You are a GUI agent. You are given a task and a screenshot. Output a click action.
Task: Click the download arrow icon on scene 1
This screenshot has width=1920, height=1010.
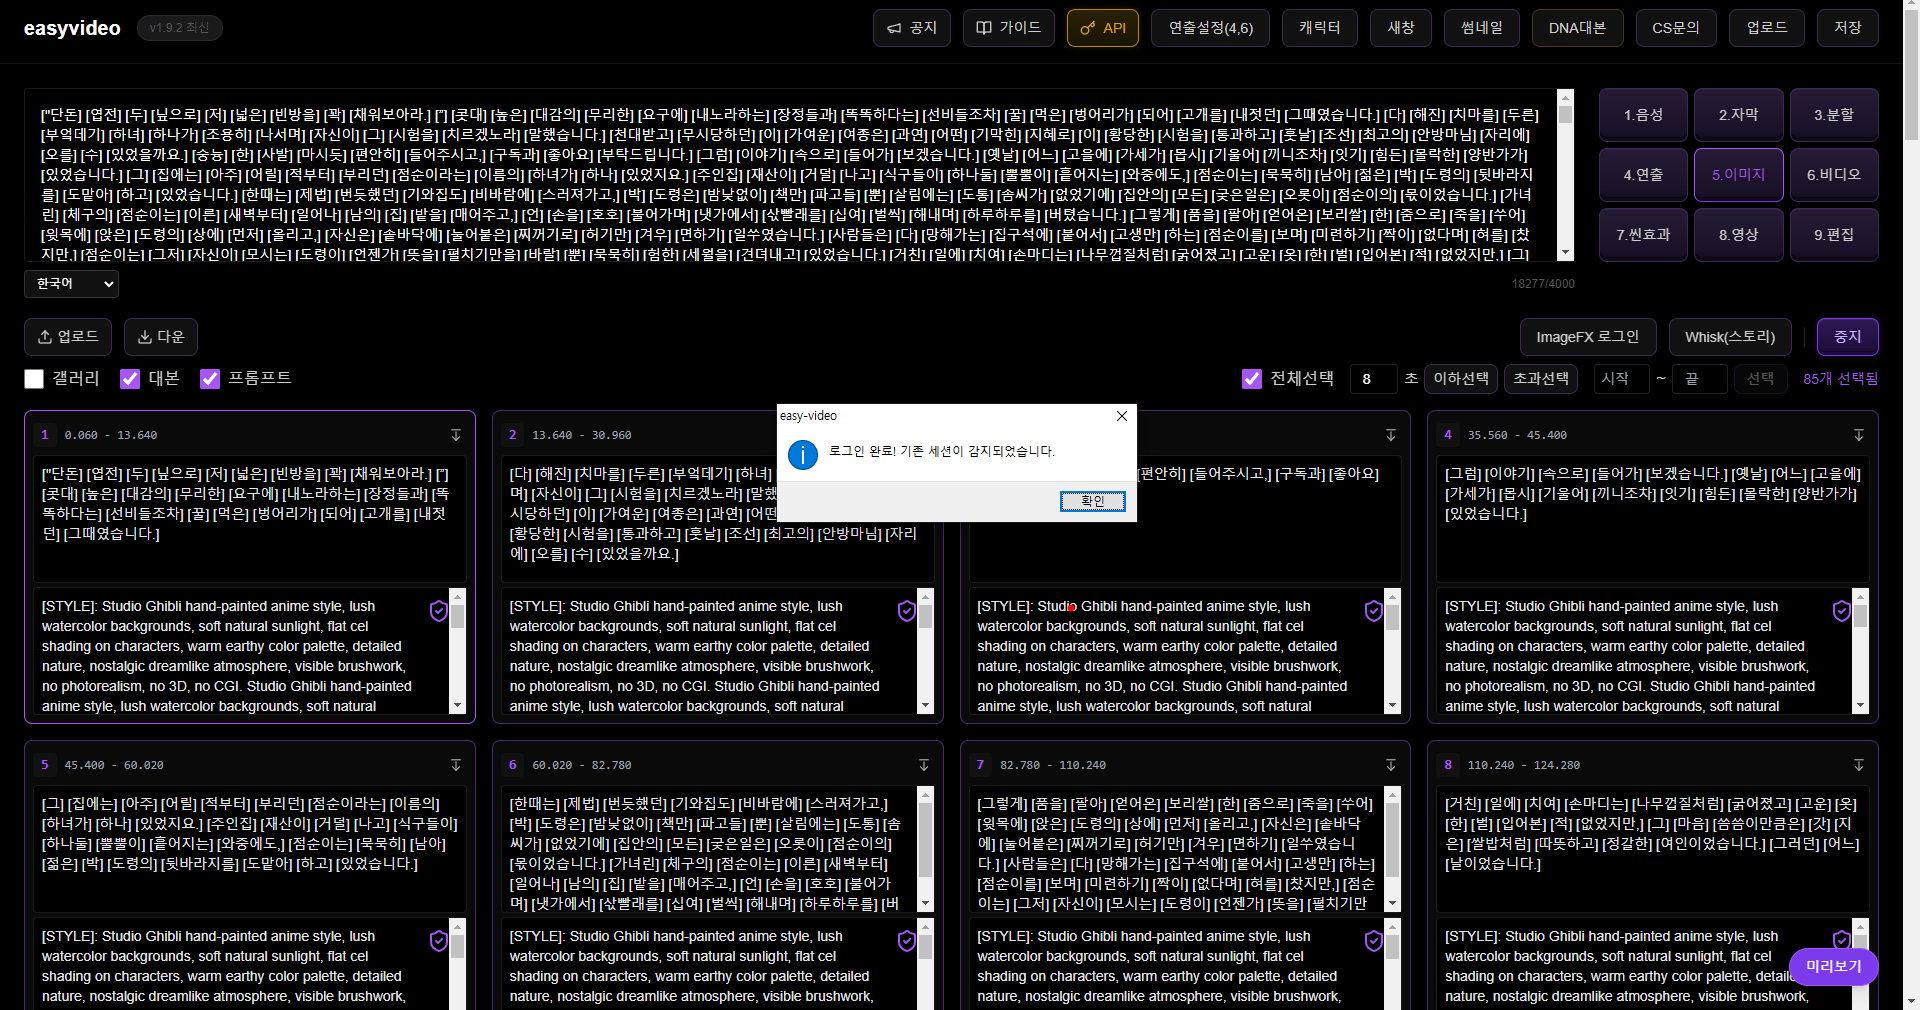(456, 435)
